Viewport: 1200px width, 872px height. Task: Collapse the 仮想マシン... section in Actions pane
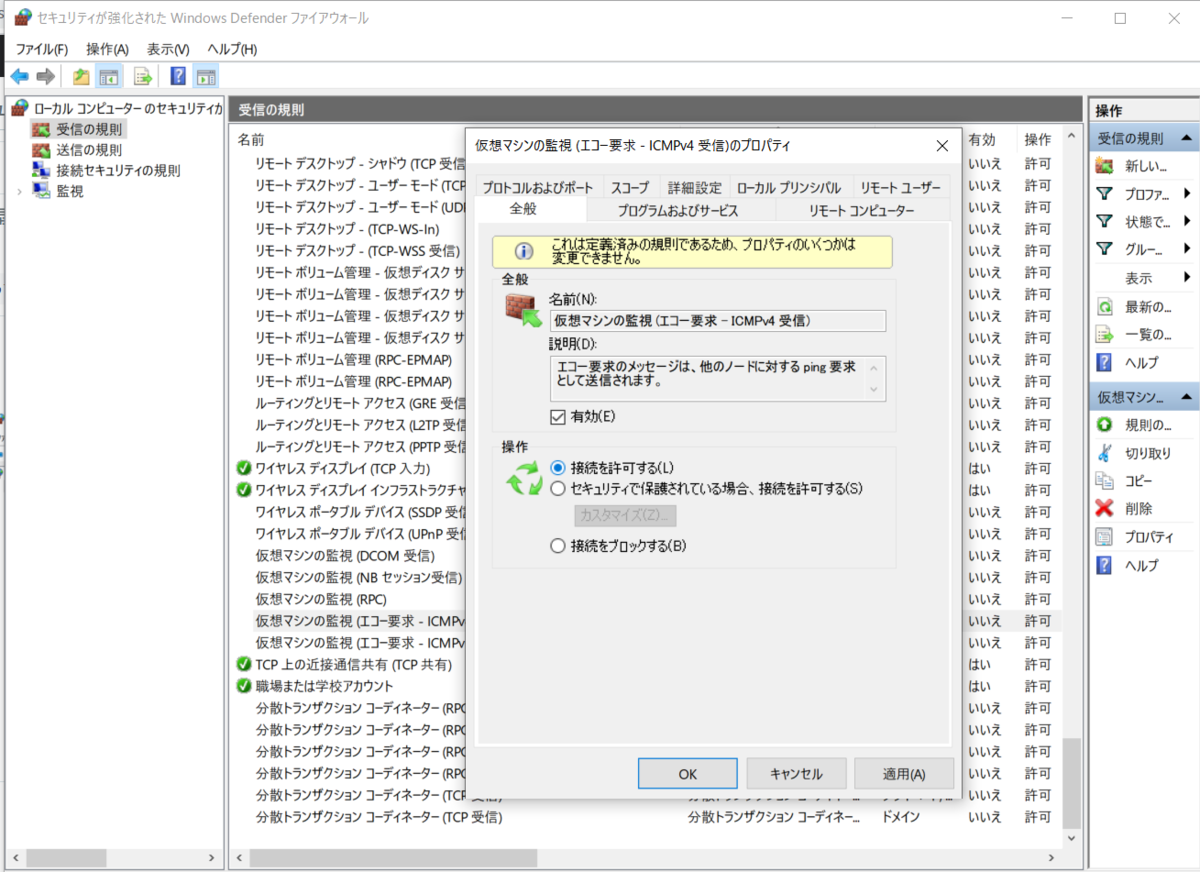(1186, 397)
